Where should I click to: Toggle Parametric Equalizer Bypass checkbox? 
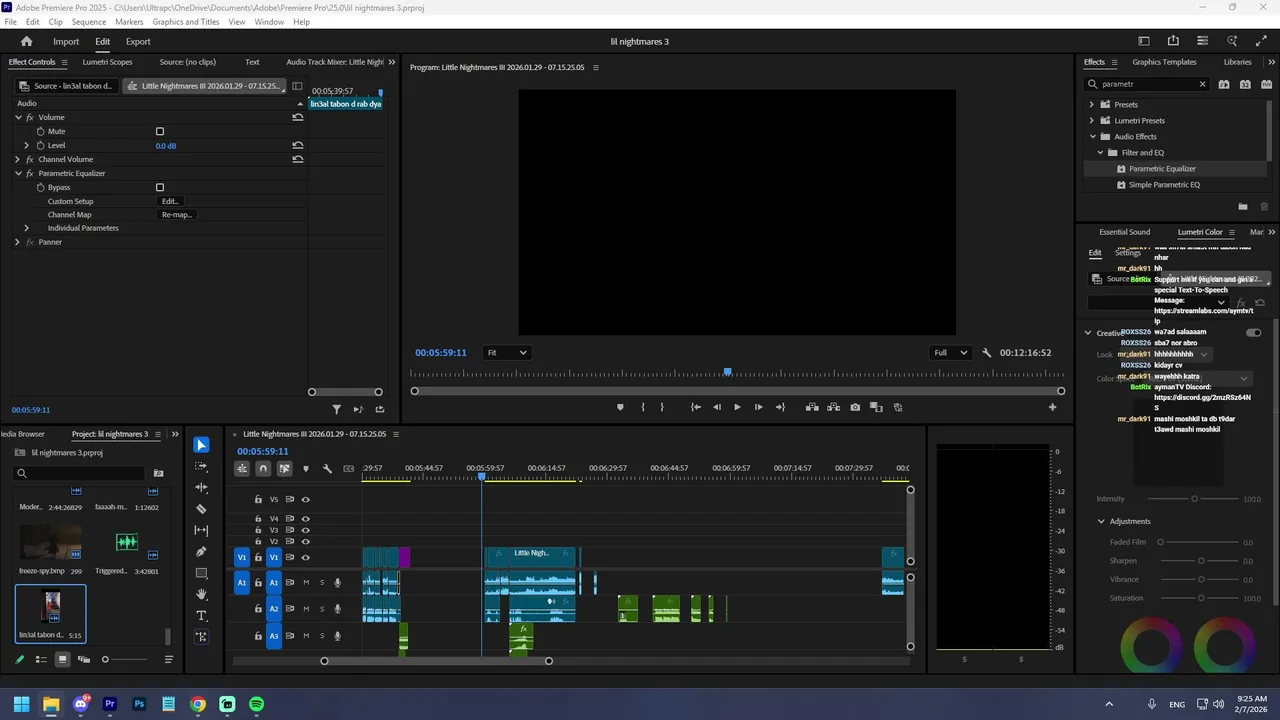pyautogui.click(x=160, y=187)
